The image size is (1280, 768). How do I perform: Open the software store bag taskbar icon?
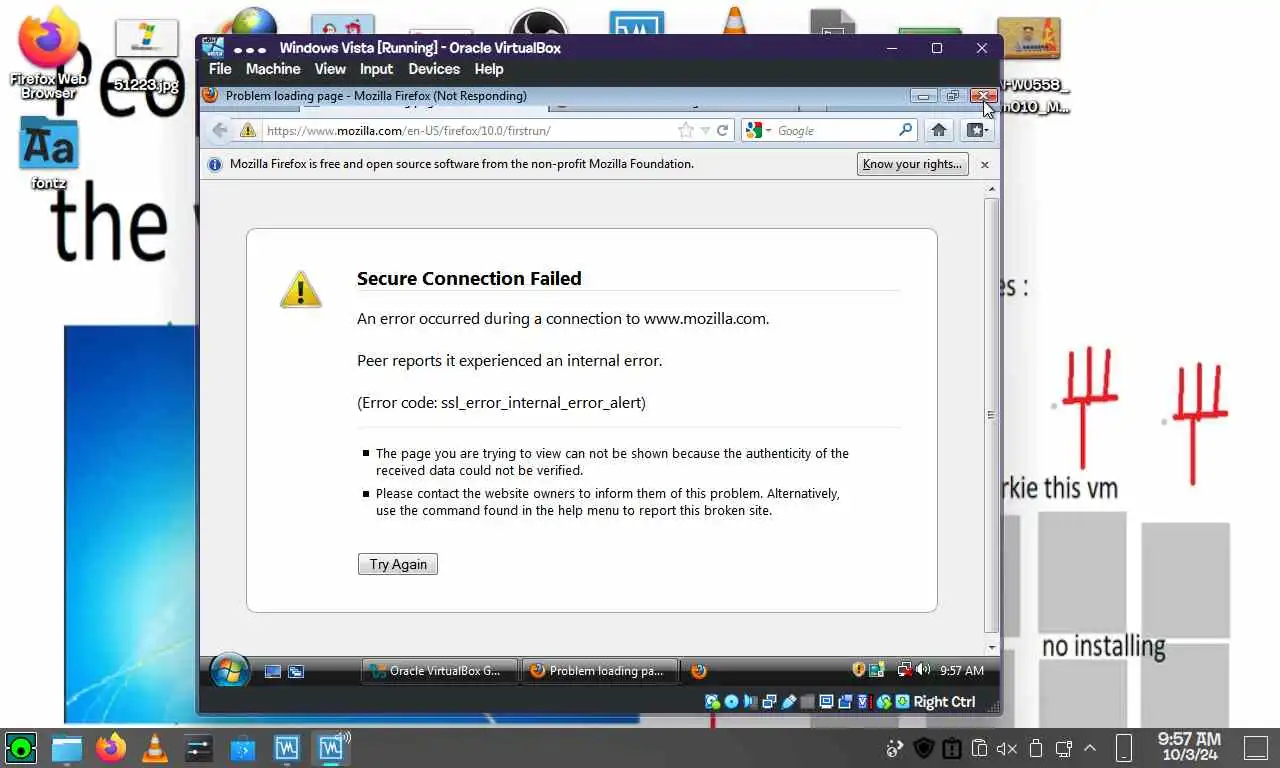click(243, 747)
